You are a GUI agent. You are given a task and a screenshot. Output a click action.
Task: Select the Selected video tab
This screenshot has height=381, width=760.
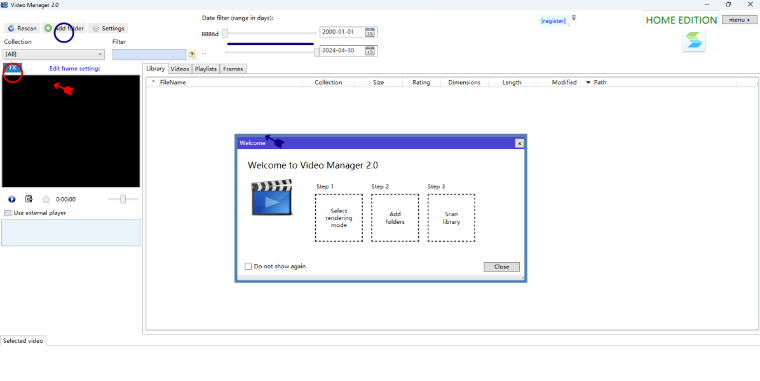[x=23, y=341]
